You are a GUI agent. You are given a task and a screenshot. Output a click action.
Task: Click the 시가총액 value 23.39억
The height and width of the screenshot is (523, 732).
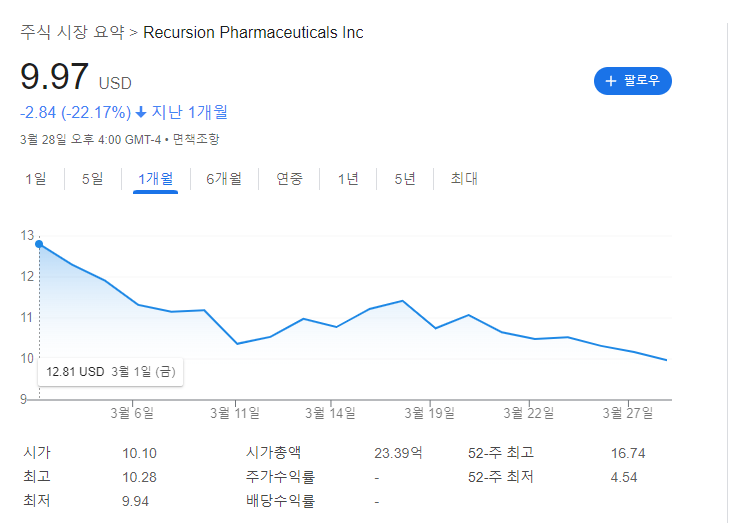coord(398,453)
